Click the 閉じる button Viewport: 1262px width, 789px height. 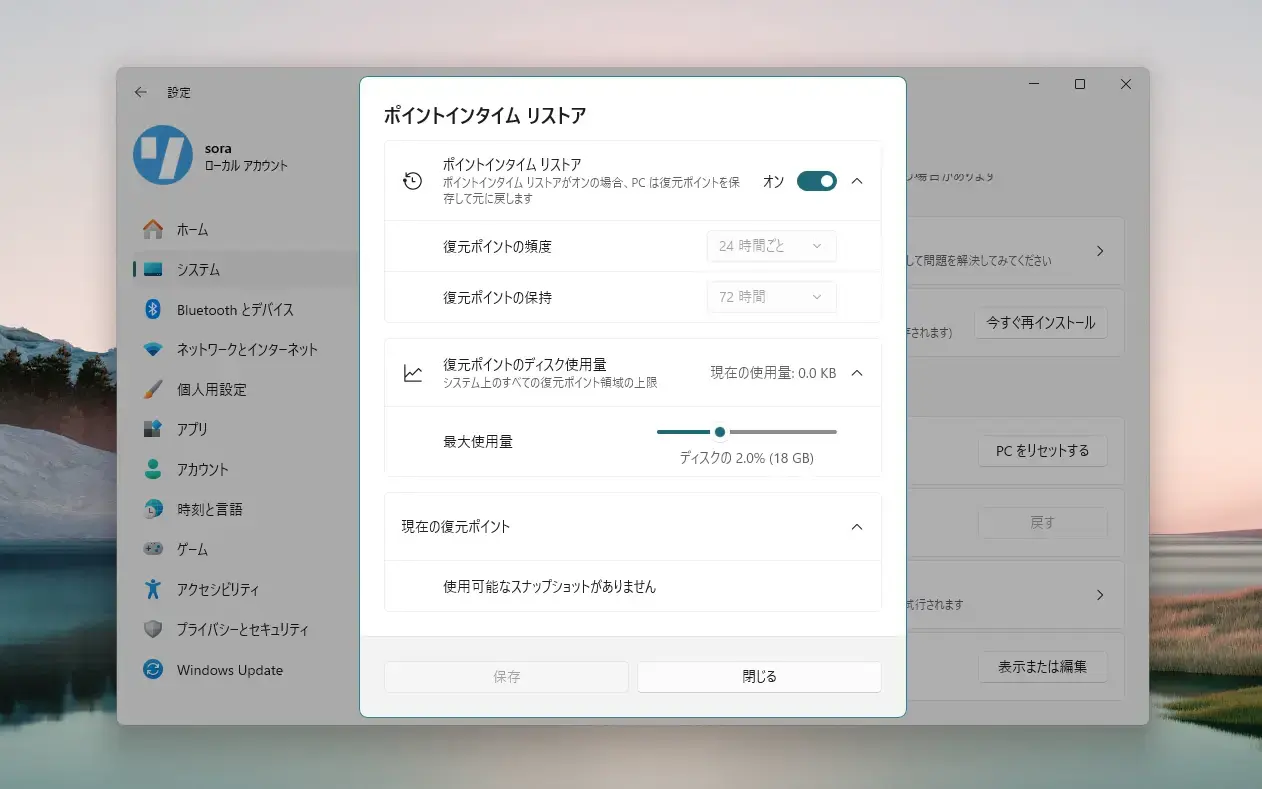(759, 677)
